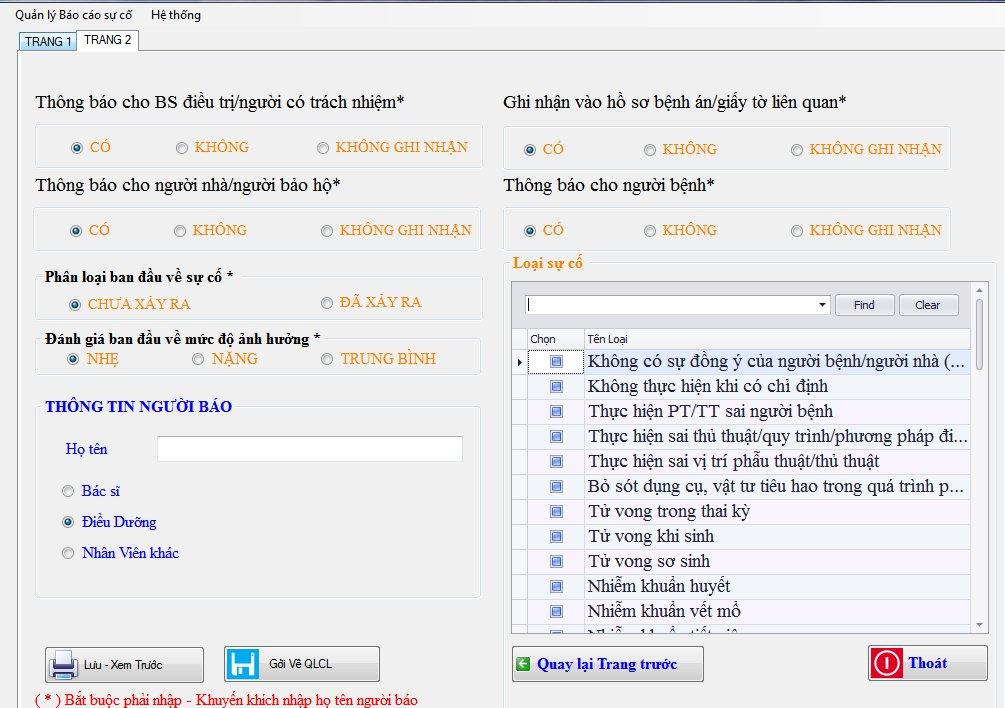Click the floppy disk icon on Gởi Về QLCL
1005x708 pixels.
(x=243, y=664)
